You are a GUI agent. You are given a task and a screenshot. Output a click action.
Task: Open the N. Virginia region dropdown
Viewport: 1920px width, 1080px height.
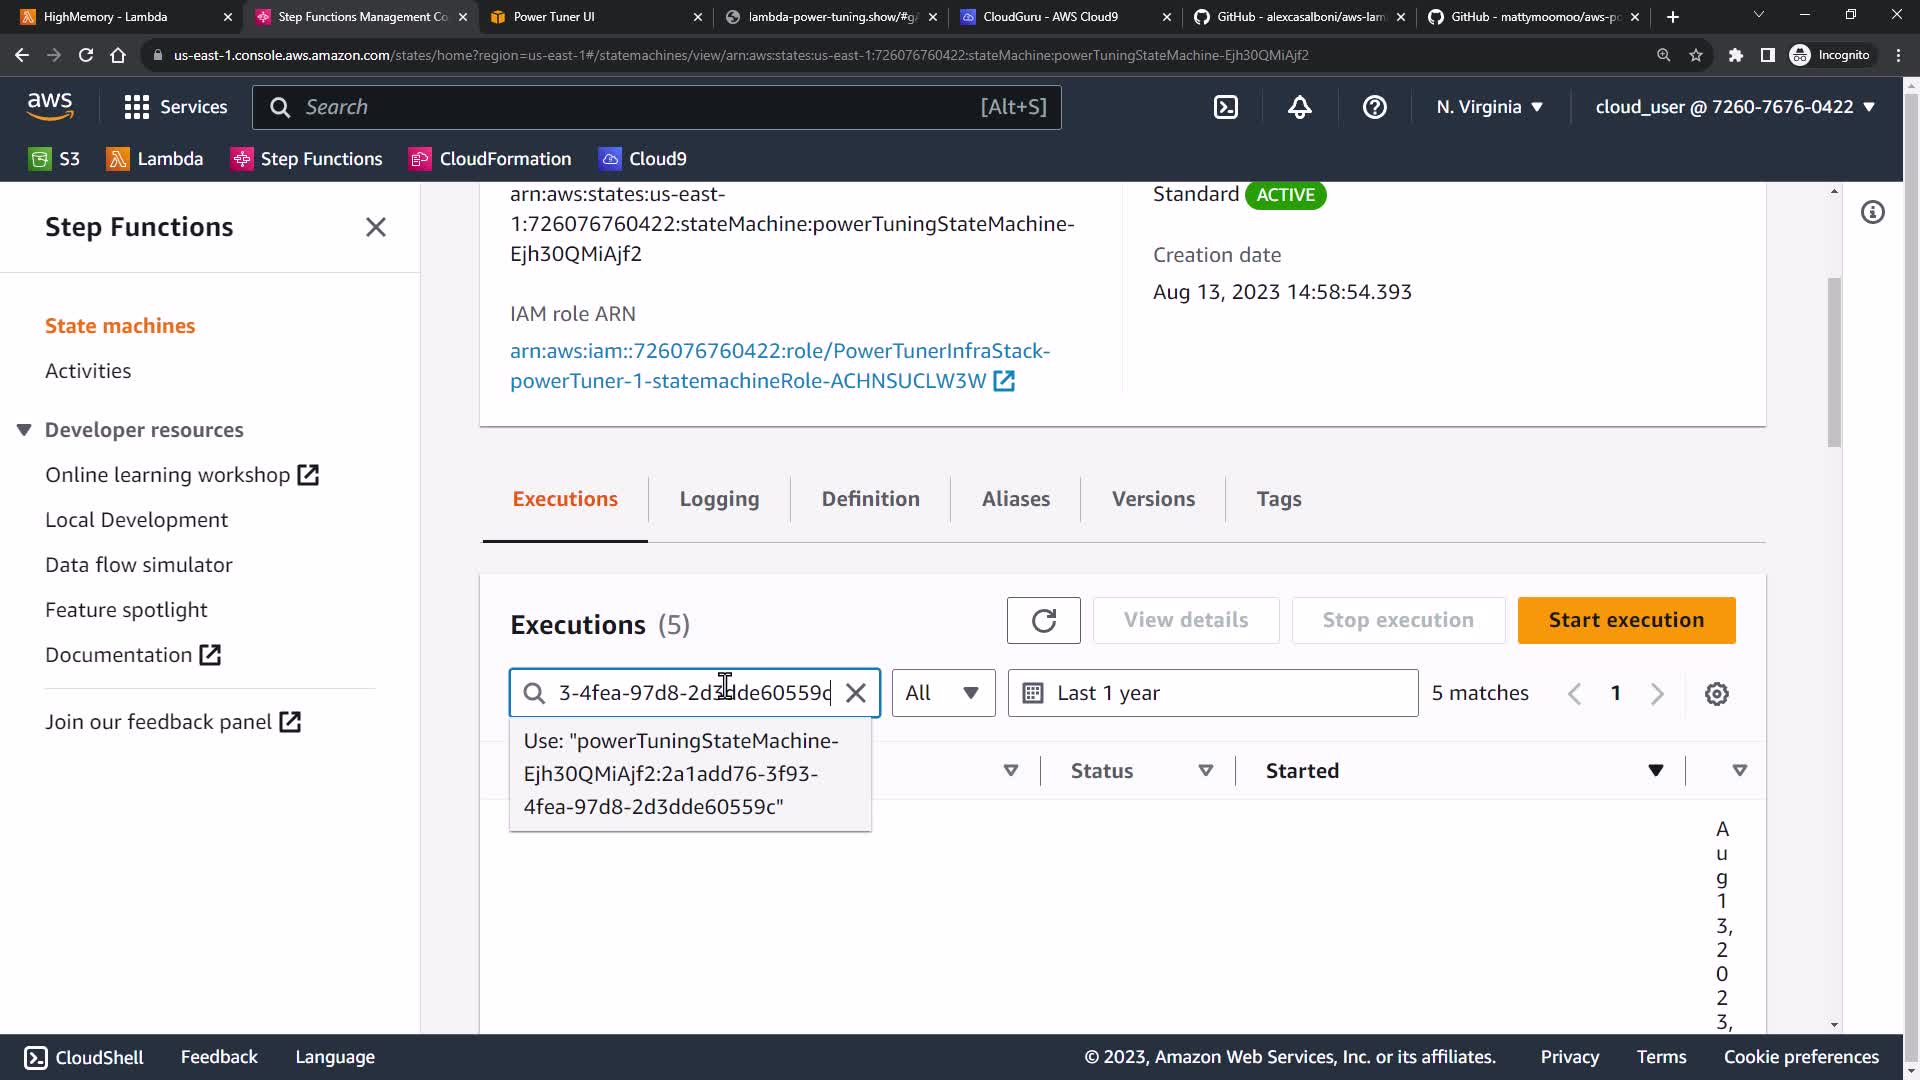pos(1489,107)
